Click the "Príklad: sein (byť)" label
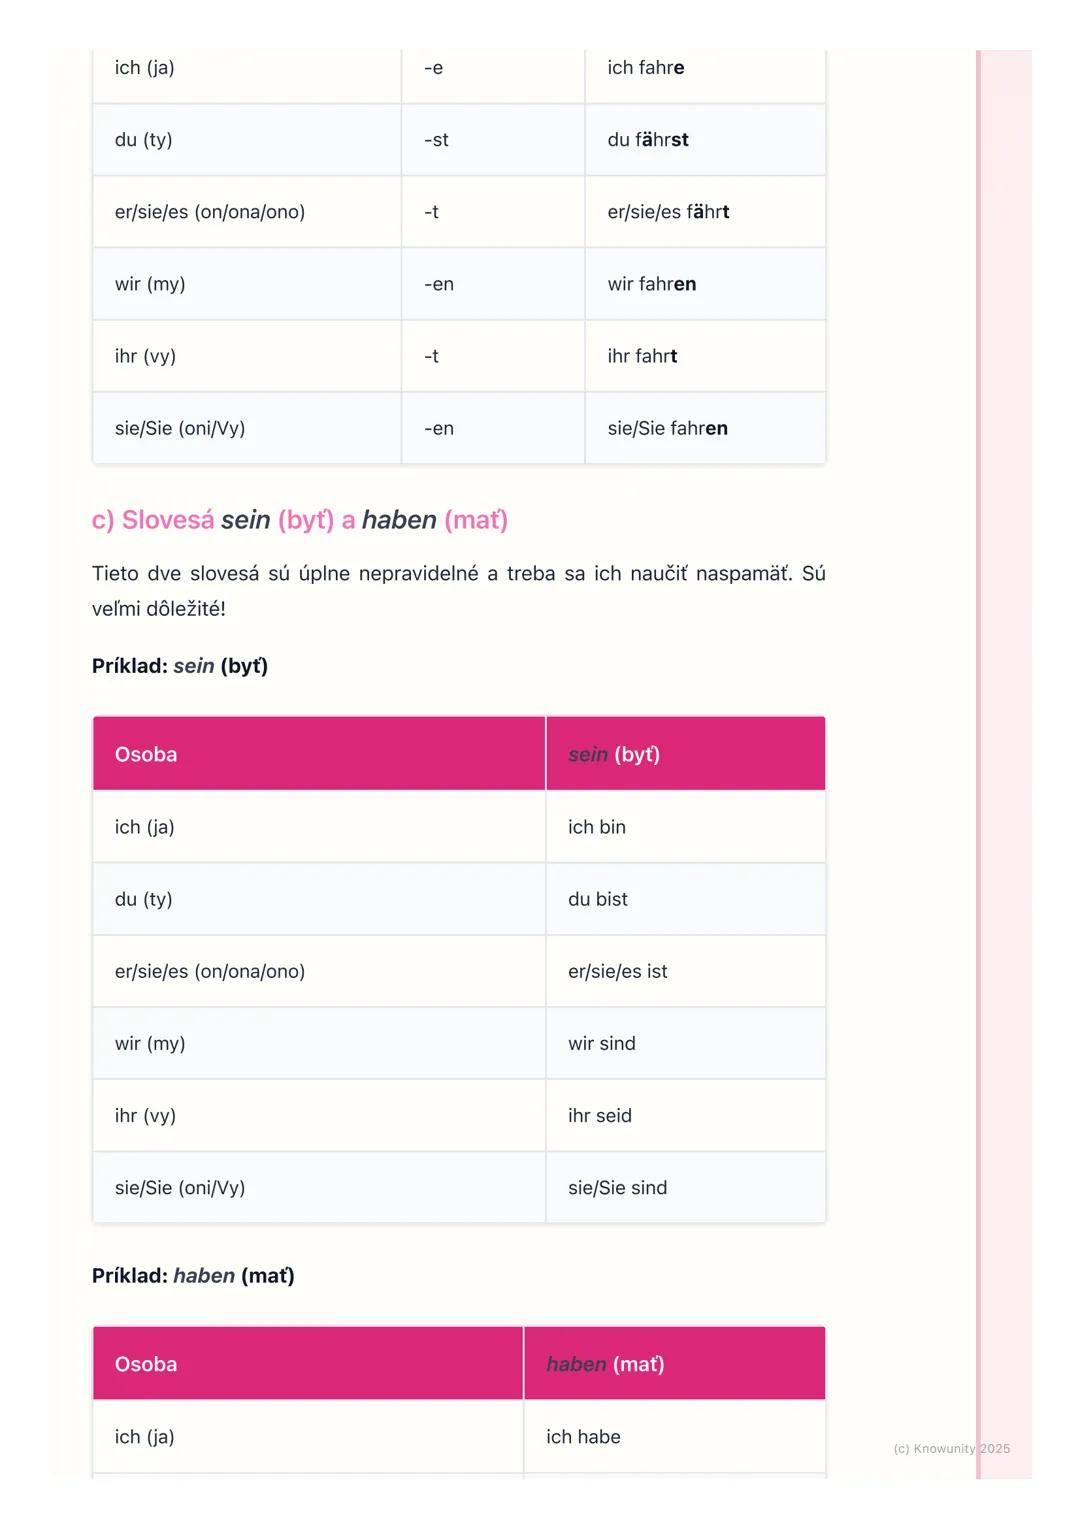Screen dimensions: 1080x1528 point(180,666)
